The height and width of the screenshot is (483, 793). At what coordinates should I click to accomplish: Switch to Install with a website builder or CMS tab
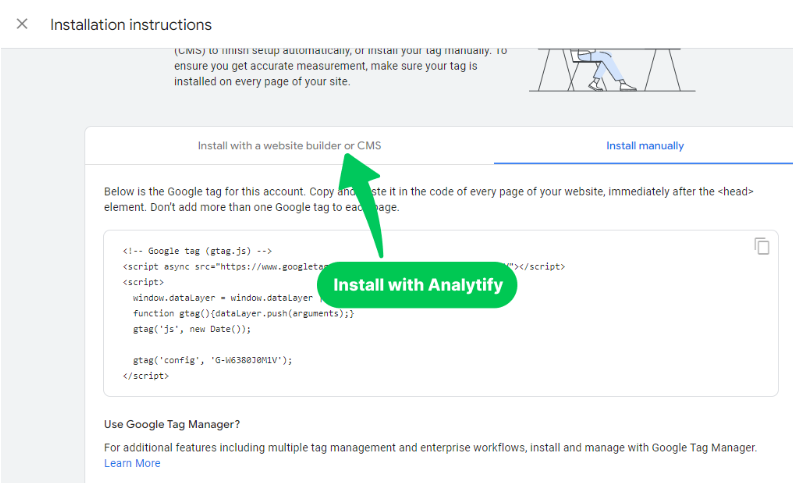pyautogui.click(x=289, y=146)
